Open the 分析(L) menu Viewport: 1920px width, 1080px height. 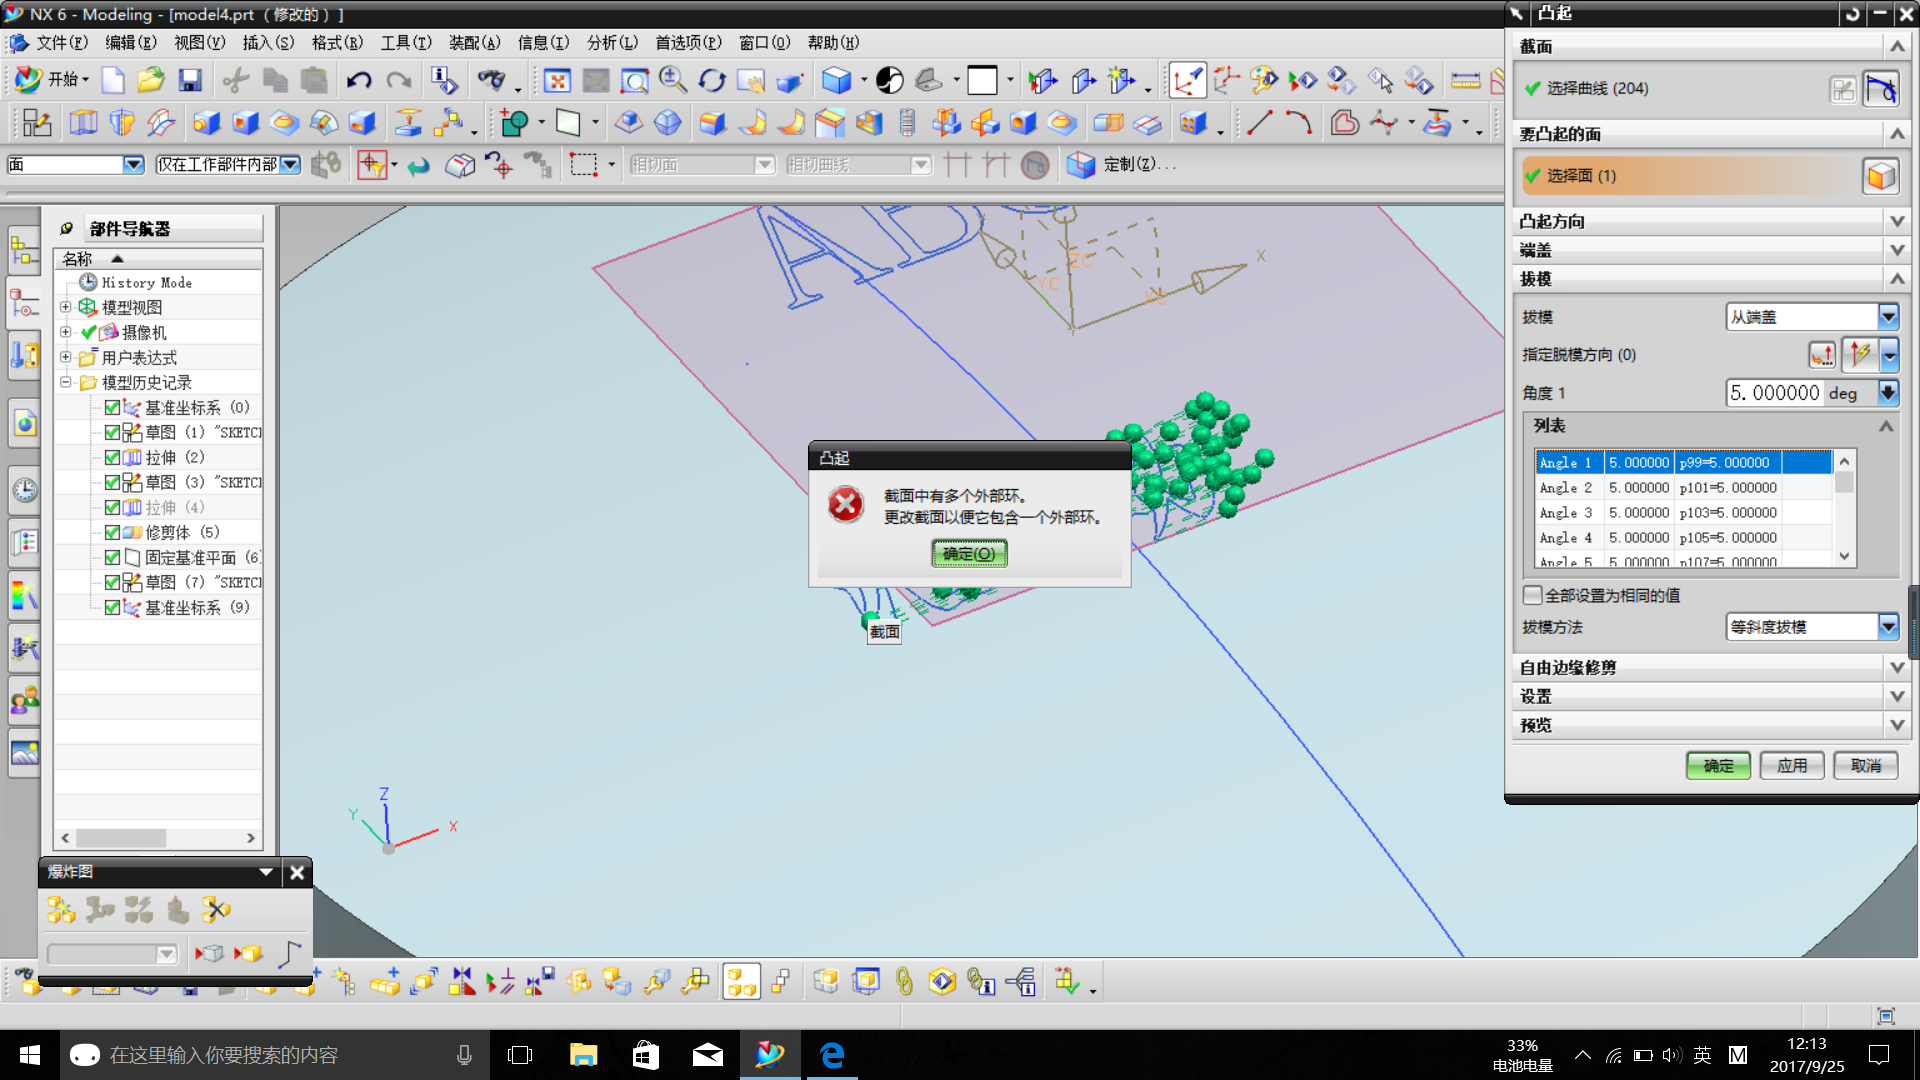pos(612,42)
